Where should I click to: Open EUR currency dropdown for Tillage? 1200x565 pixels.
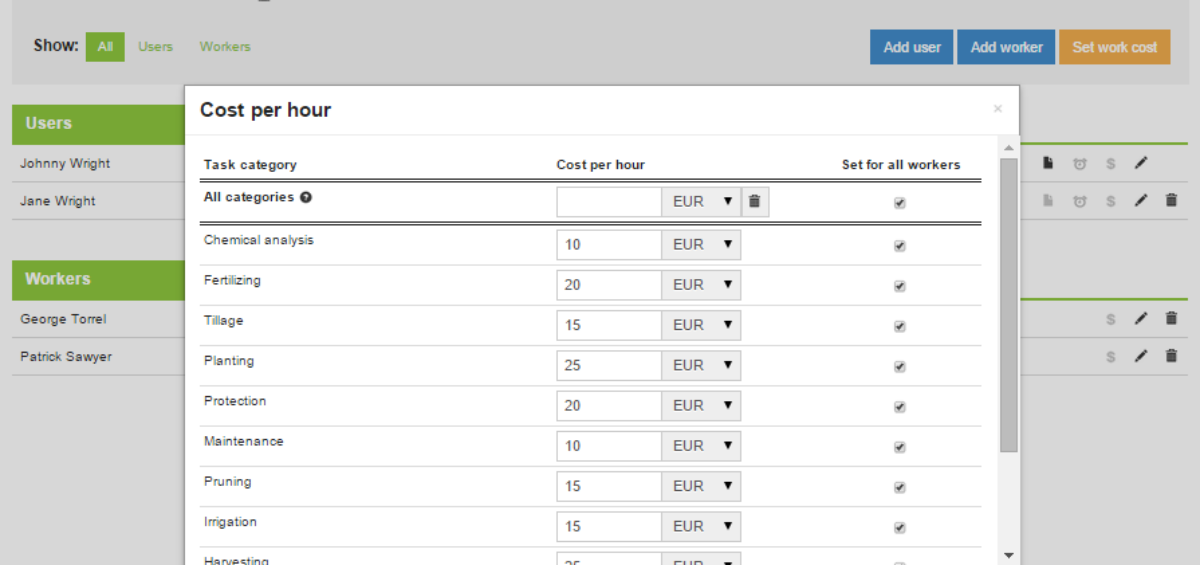point(701,325)
